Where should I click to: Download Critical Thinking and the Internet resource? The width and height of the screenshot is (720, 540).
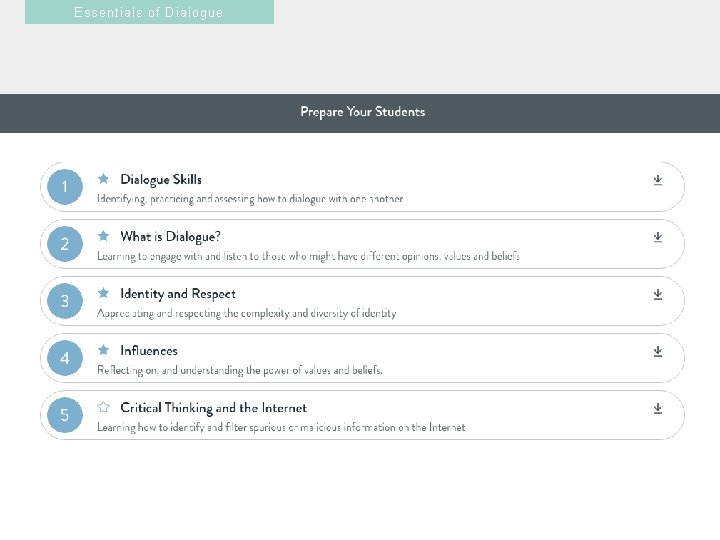click(x=658, y=408)
